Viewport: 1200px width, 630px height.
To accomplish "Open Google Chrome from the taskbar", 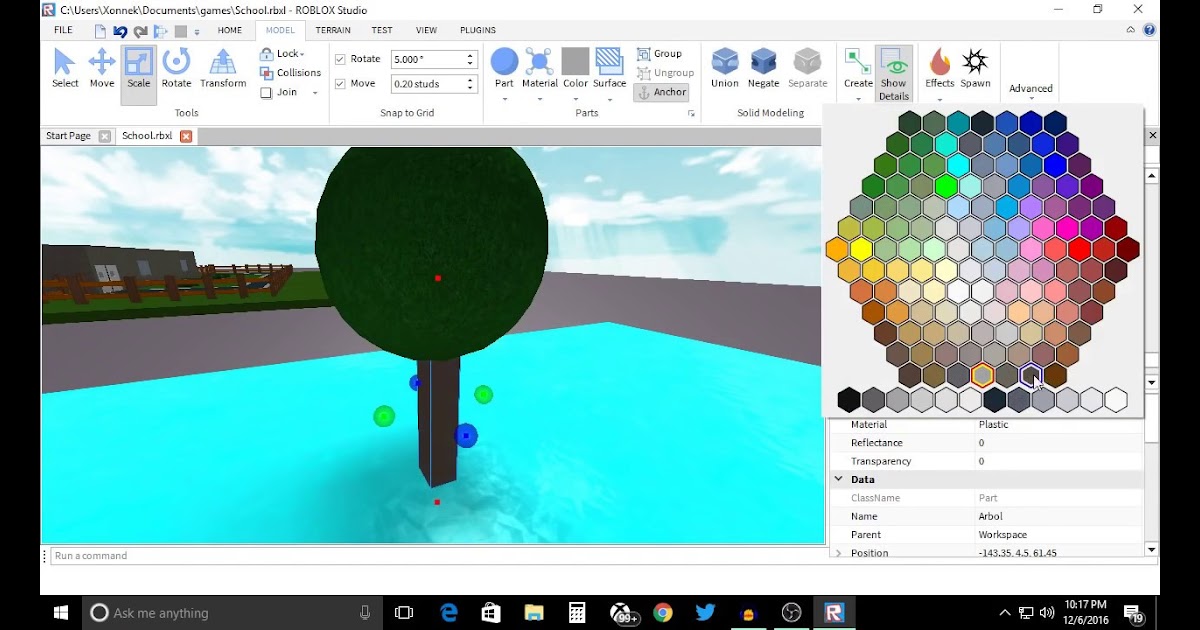I will (663, 612).
